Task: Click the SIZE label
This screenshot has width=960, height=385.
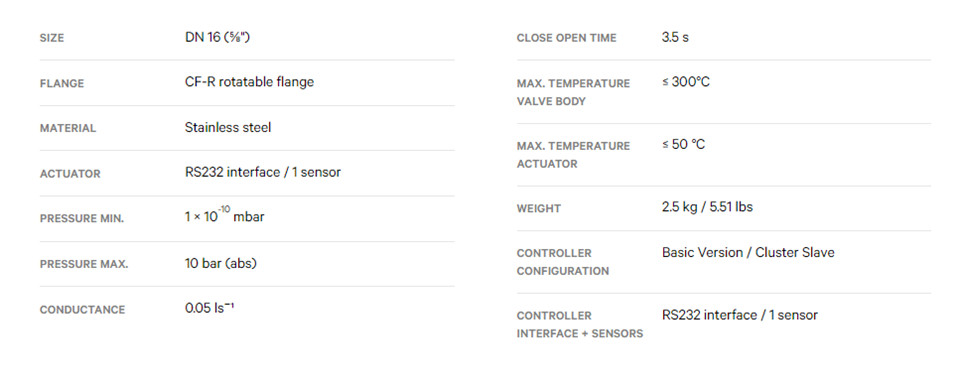Action: click(x=51, y=38)
